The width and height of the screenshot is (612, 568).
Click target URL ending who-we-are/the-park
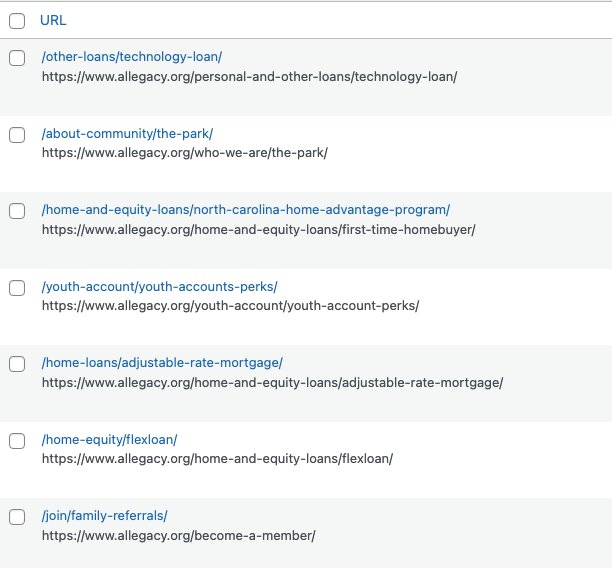tap(184, 153)
